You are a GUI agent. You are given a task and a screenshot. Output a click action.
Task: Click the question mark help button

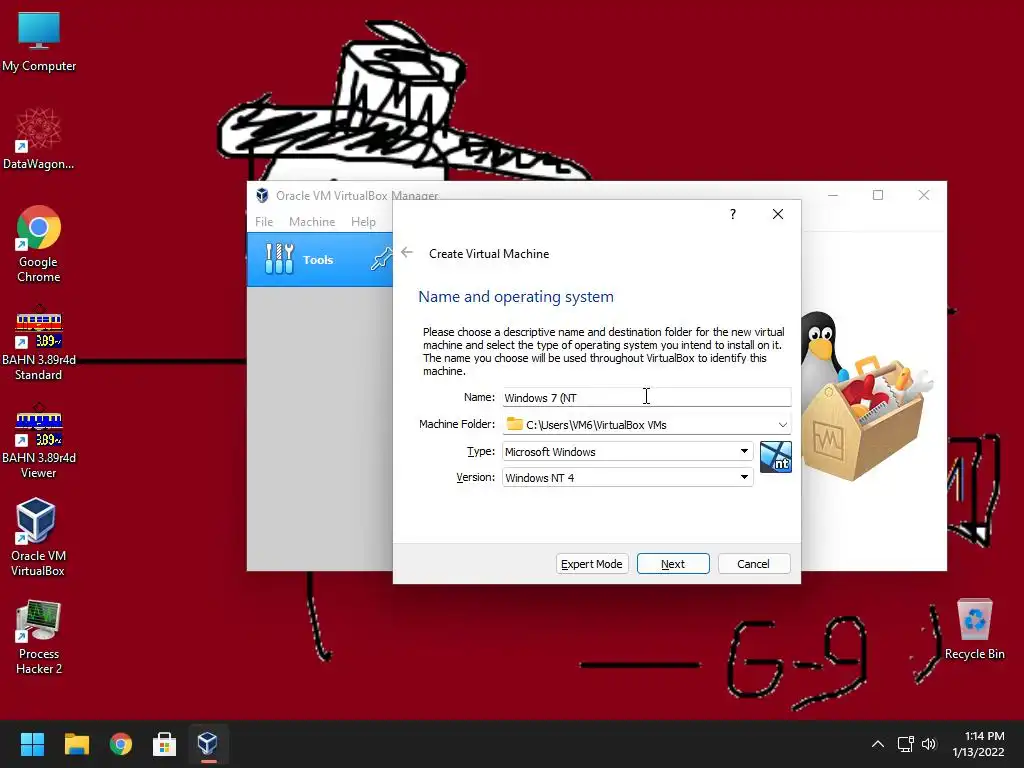click(x=733, y=214)
